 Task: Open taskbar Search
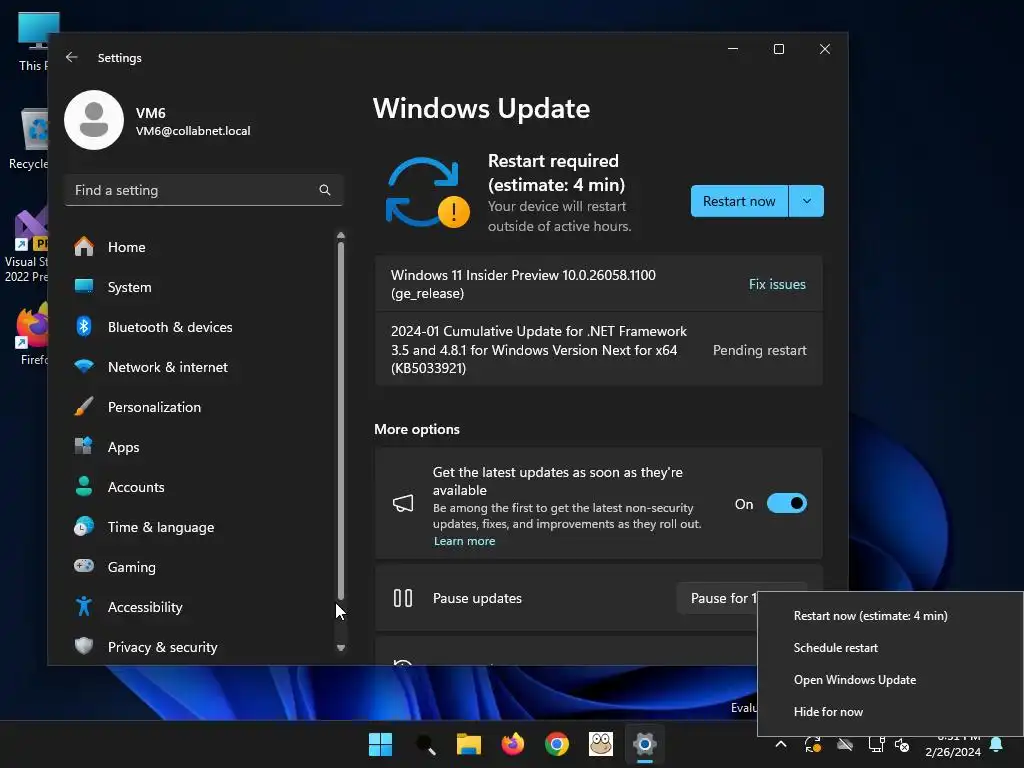(425, 744)
